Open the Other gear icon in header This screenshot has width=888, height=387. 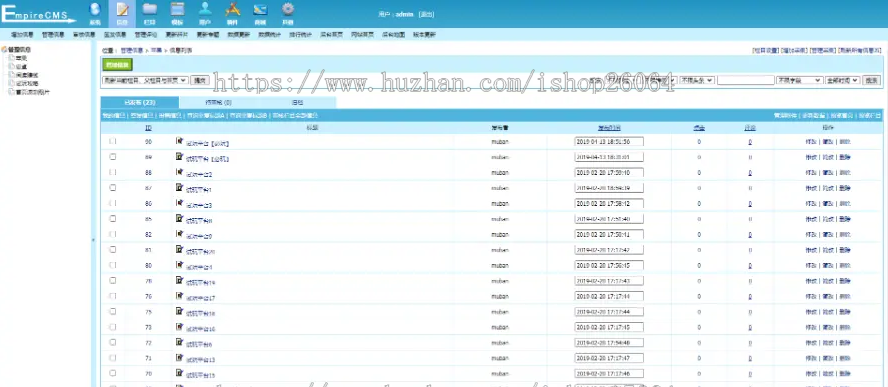tap(288, 10)
